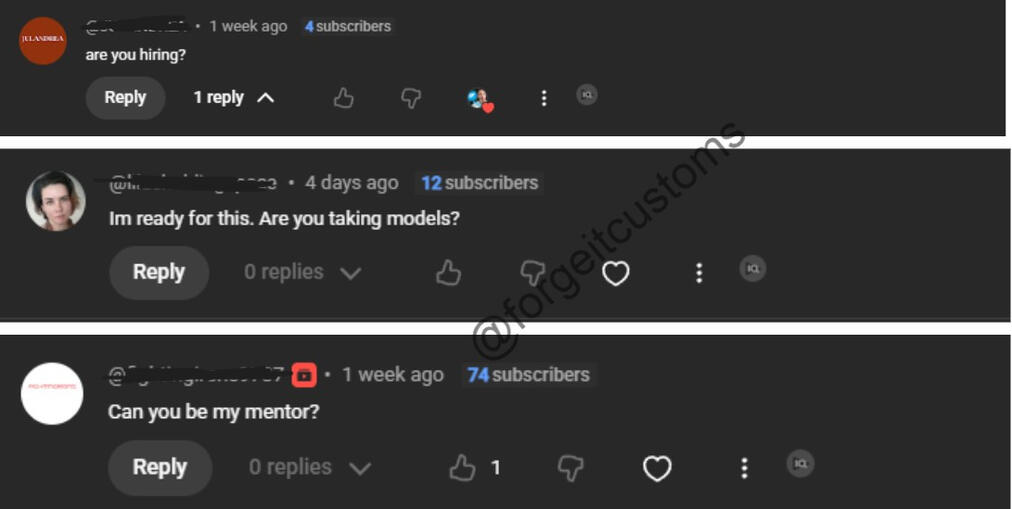Collapse the '1 reply' thread
Viewport: 1012px width, 509px height.
234,98
